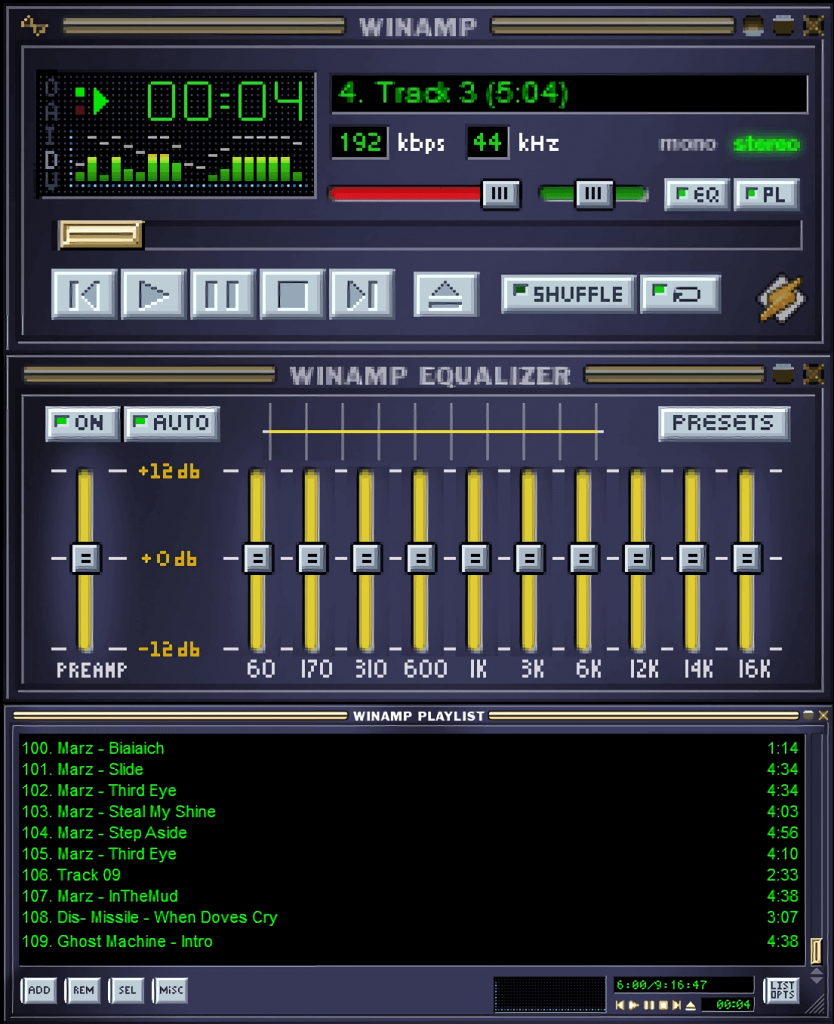Start playback with the main Play button
The image size is (834, 1024).
coord(153,295)
